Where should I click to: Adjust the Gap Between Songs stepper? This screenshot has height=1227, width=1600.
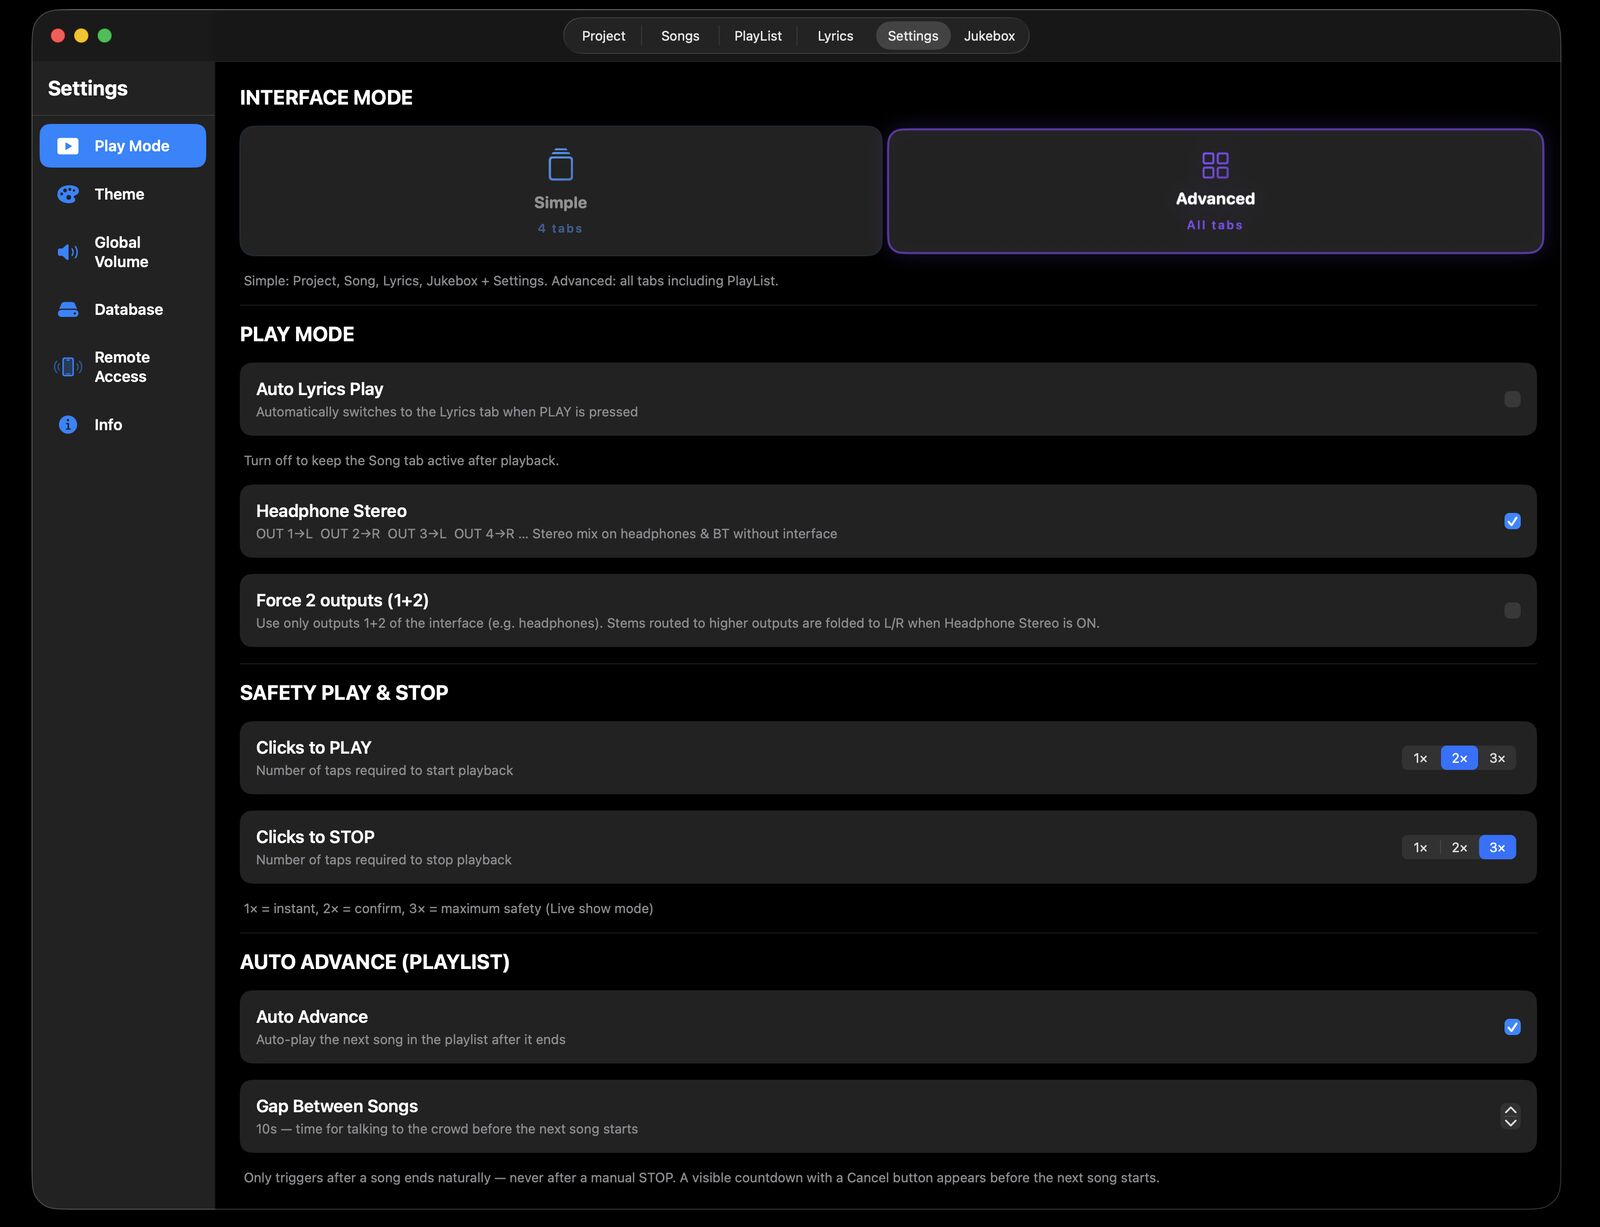pos(1511,1116)
